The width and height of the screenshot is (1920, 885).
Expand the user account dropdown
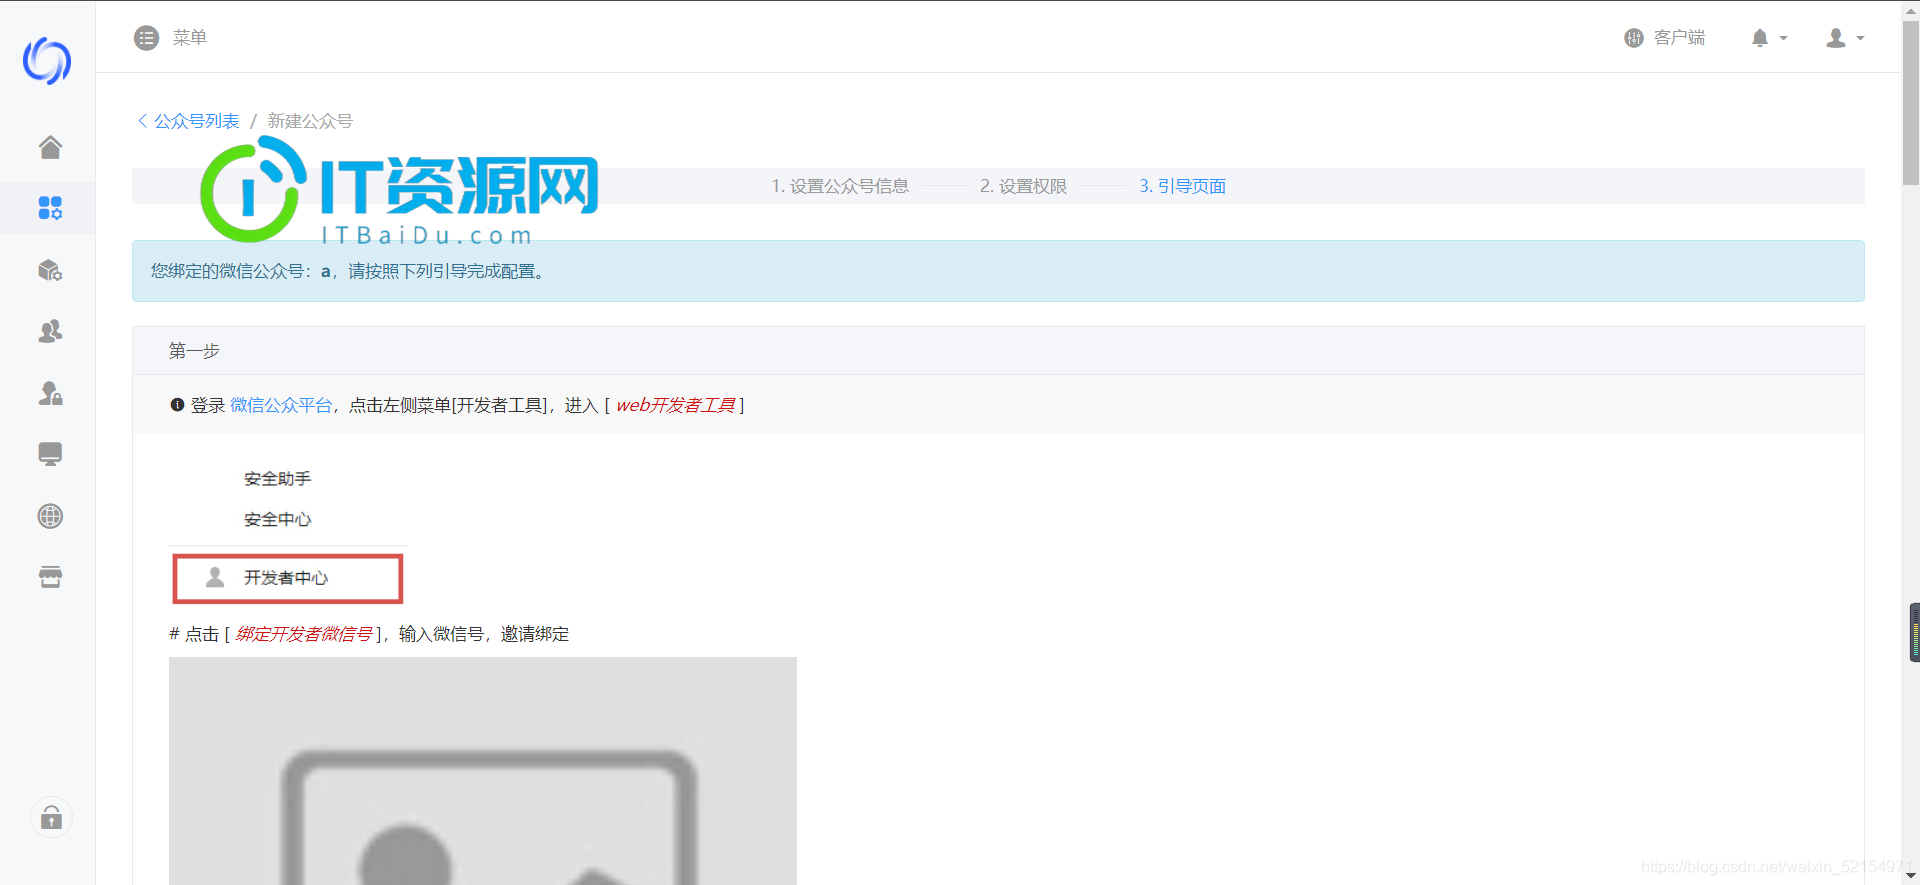coord(1845,38)
